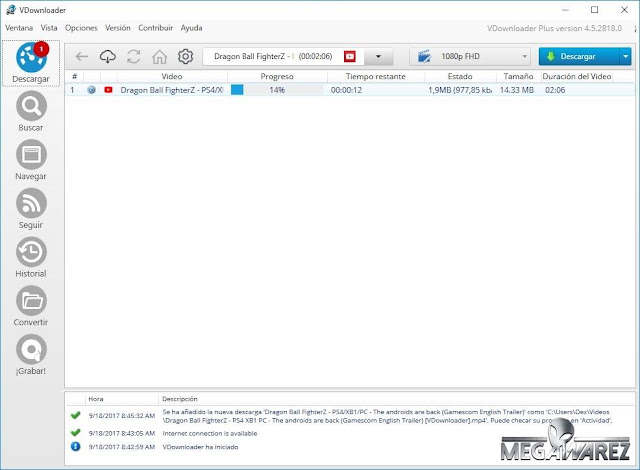Click the cloud download icon
Screen dimensions: 640x470
tap(108, 56)
